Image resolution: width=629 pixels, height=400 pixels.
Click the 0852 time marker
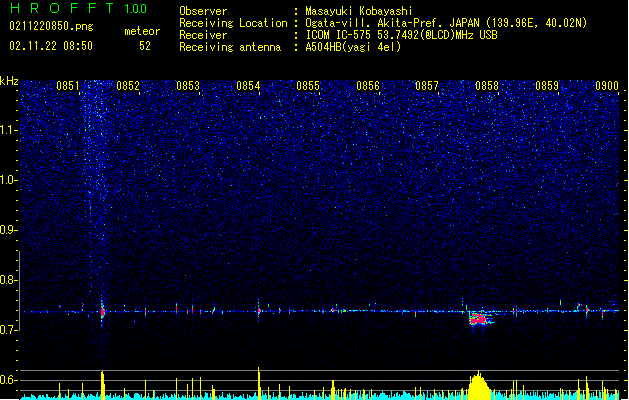click(128, 85)
